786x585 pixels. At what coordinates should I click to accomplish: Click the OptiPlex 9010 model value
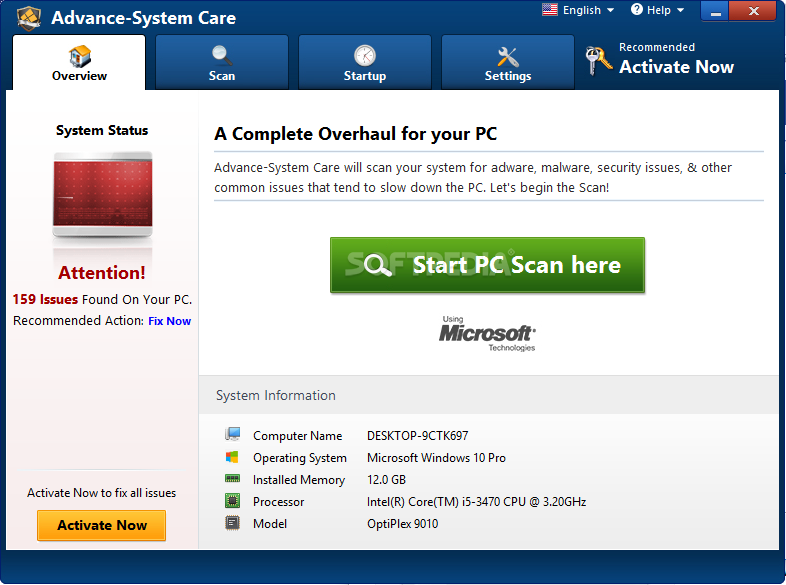pos(403,524)
